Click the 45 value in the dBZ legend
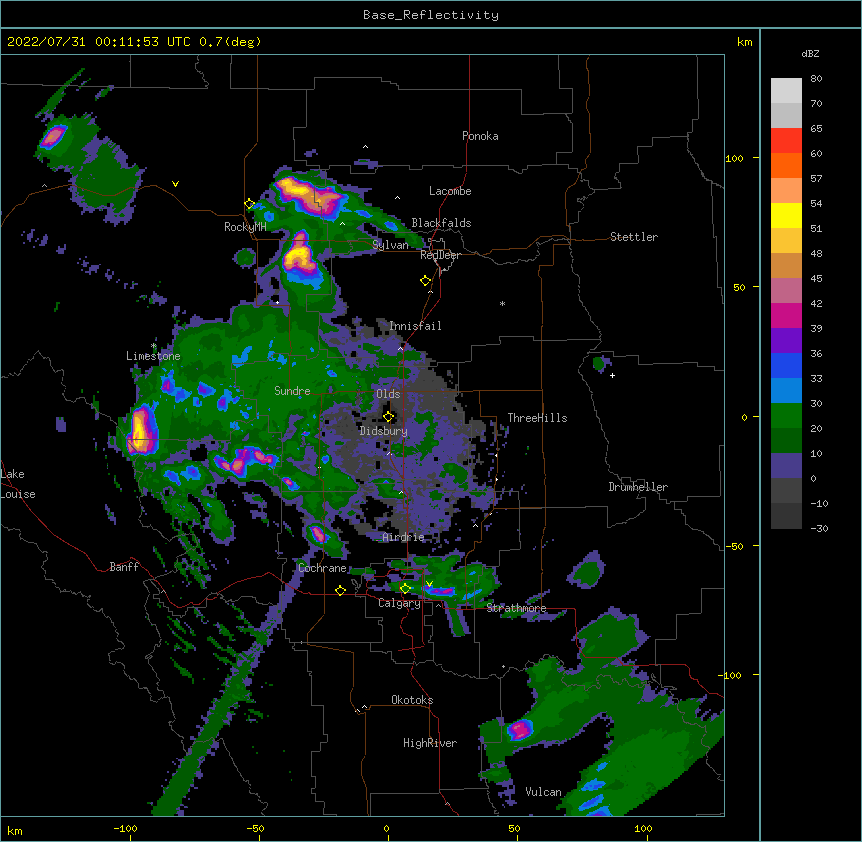The height and width of the screenshot is (842, 862). coord(816,278)
